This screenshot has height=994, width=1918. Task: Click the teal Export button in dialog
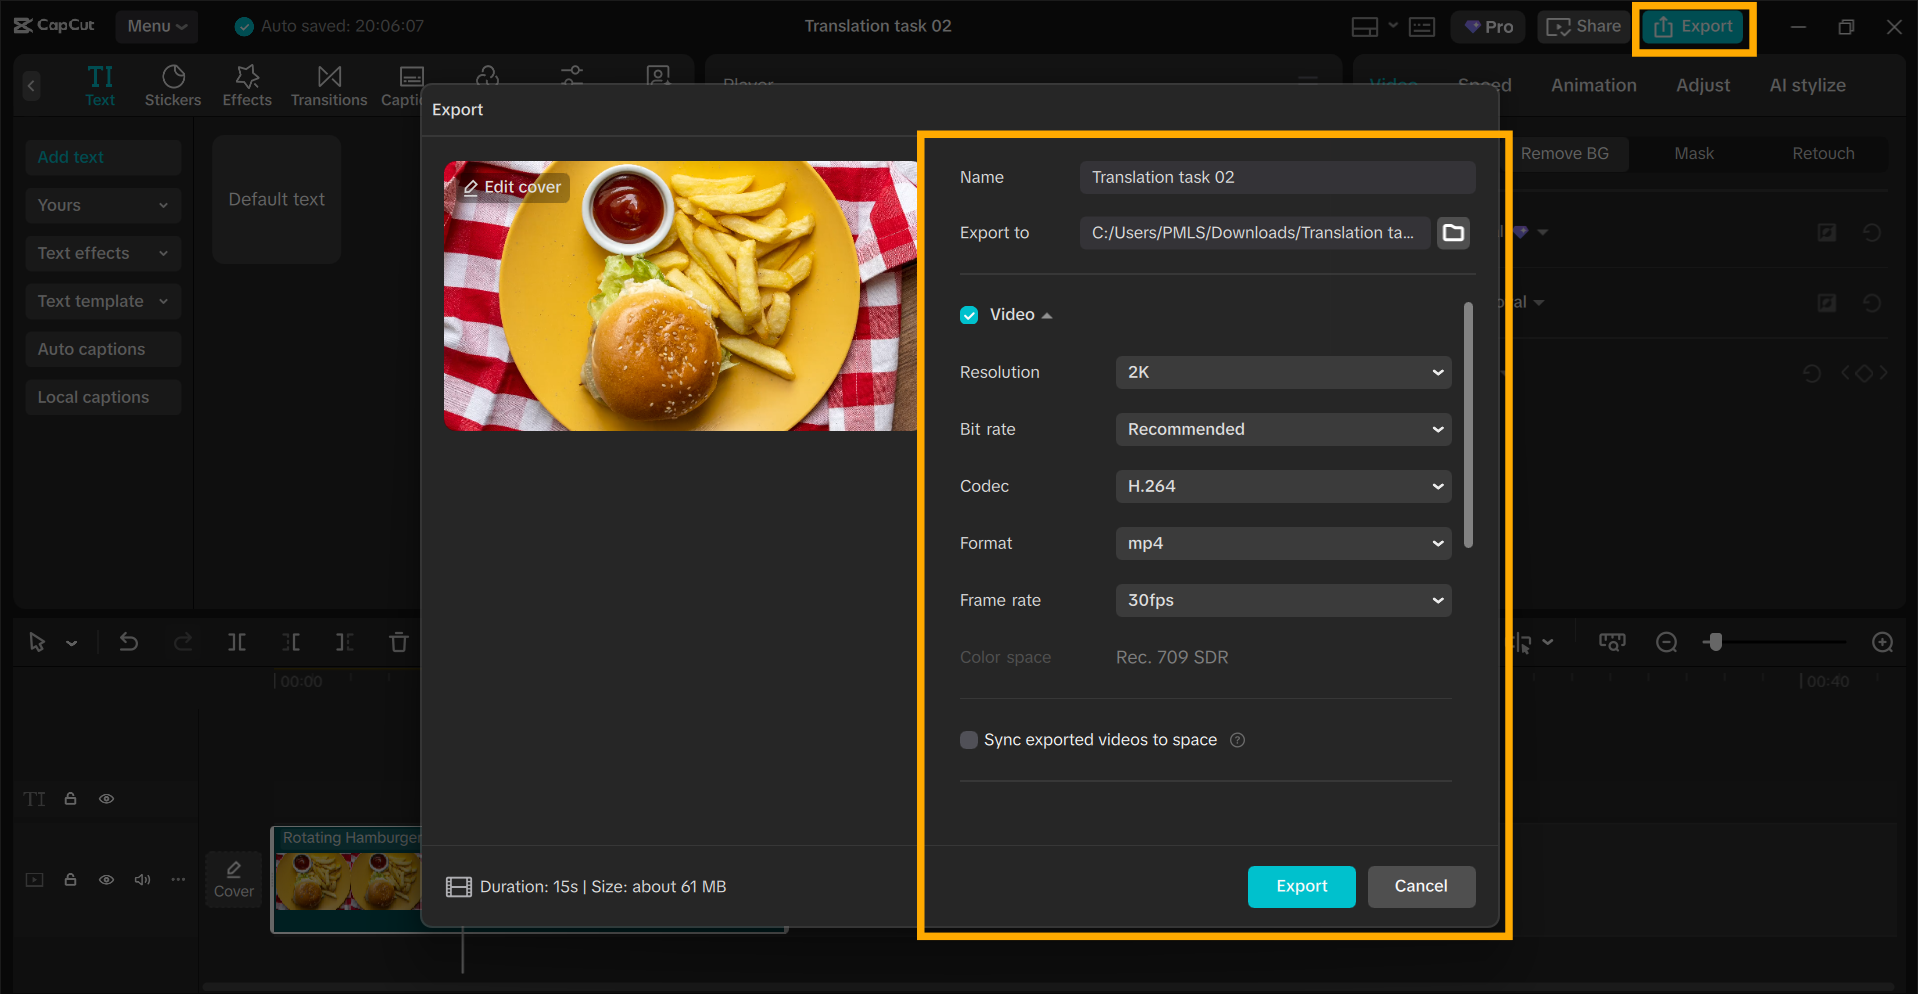(1302, 887)
